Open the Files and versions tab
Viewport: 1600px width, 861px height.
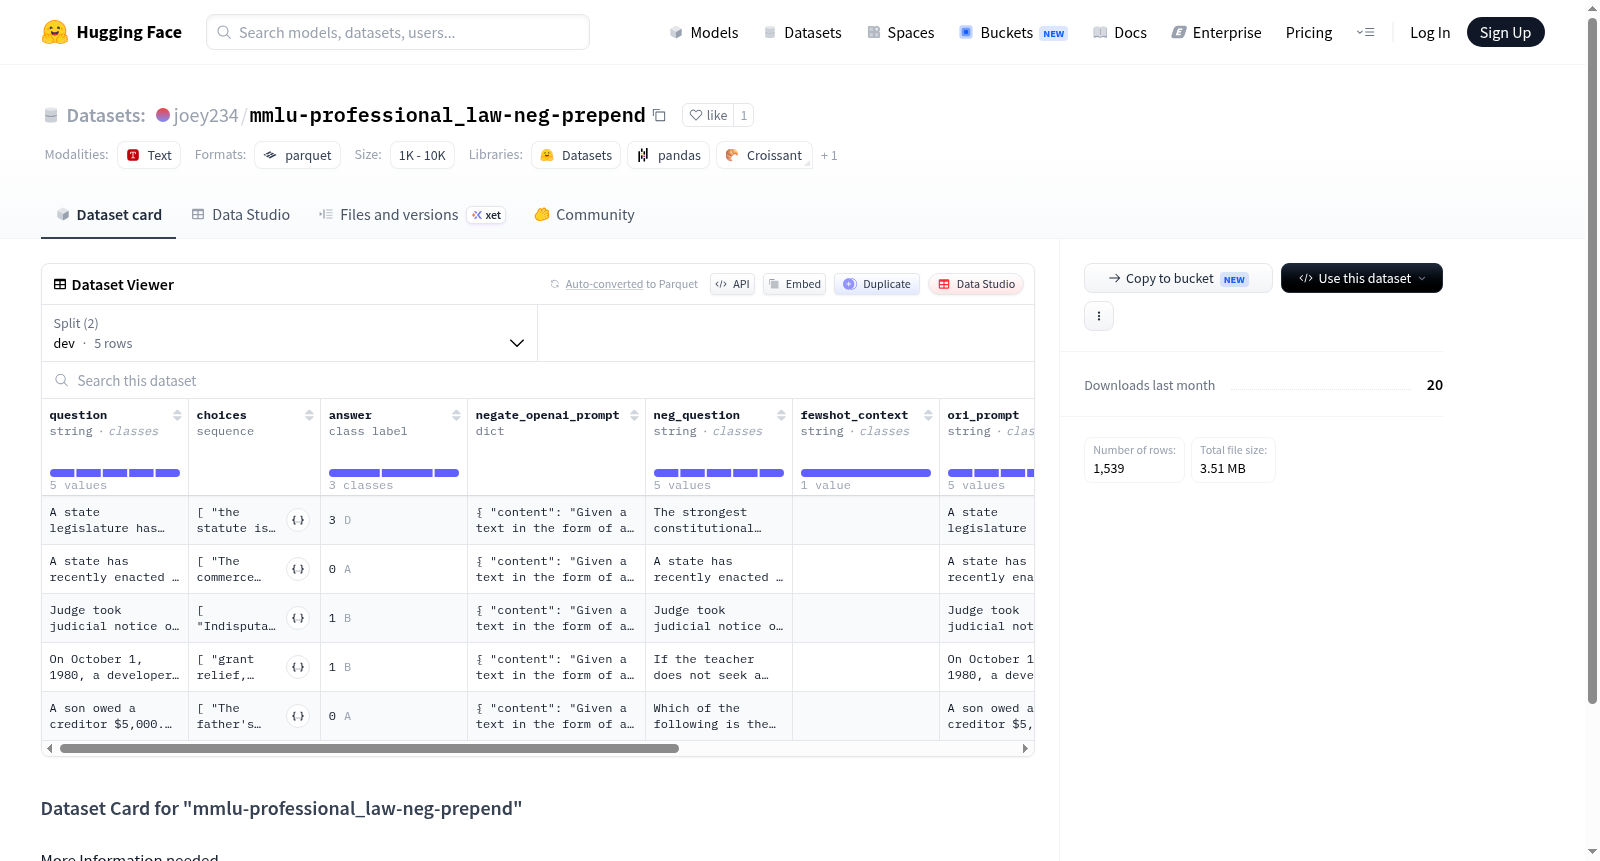(412, 214)
